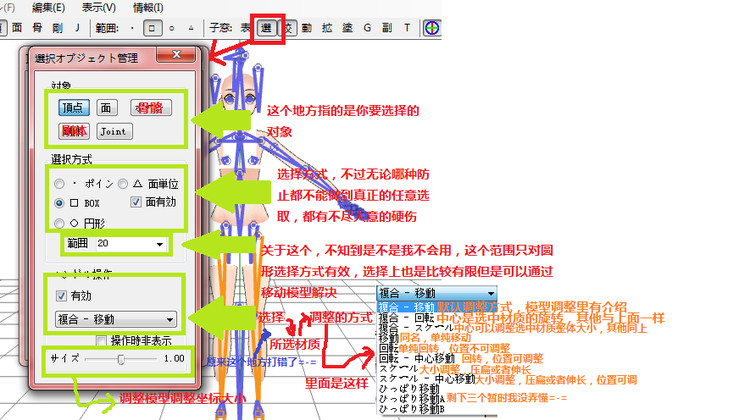
Task: Open the 表 sub-window from toolbar
Action: [246, 28]
